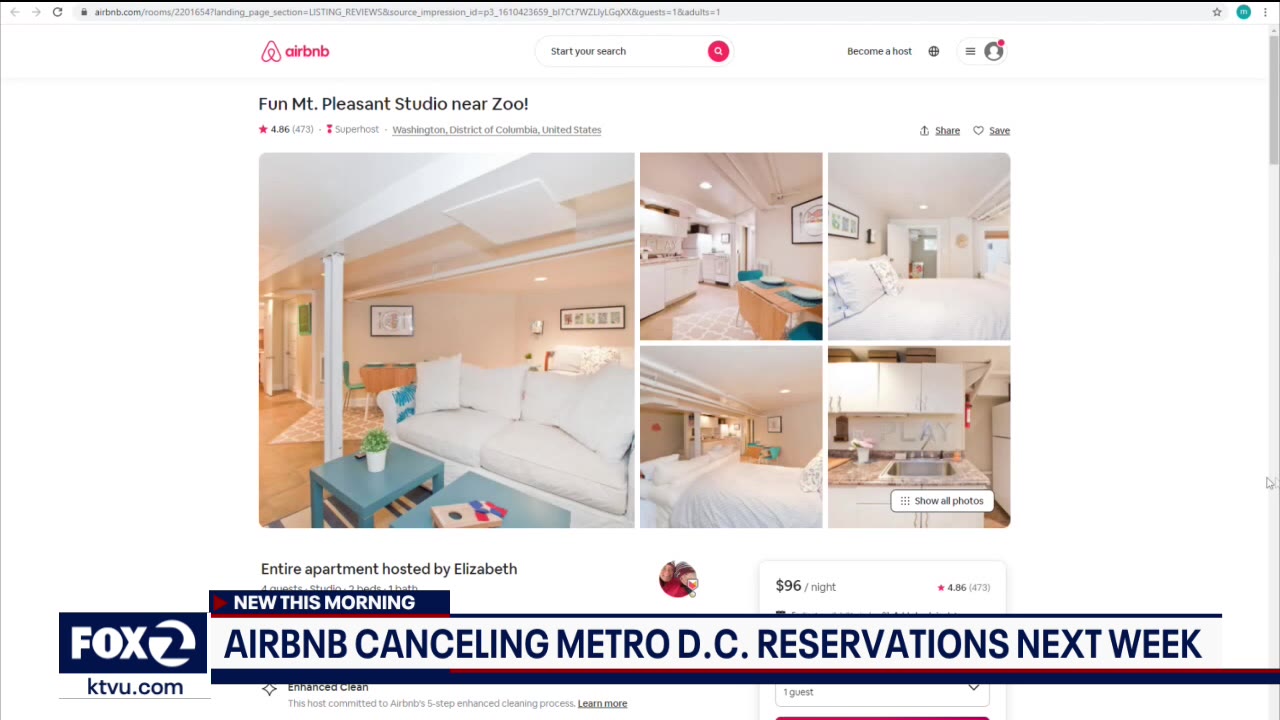Open Washington, District of Columbia location link
This screenshot has height=720, width=1280.
pyautogui.click(x=497, y=130)
